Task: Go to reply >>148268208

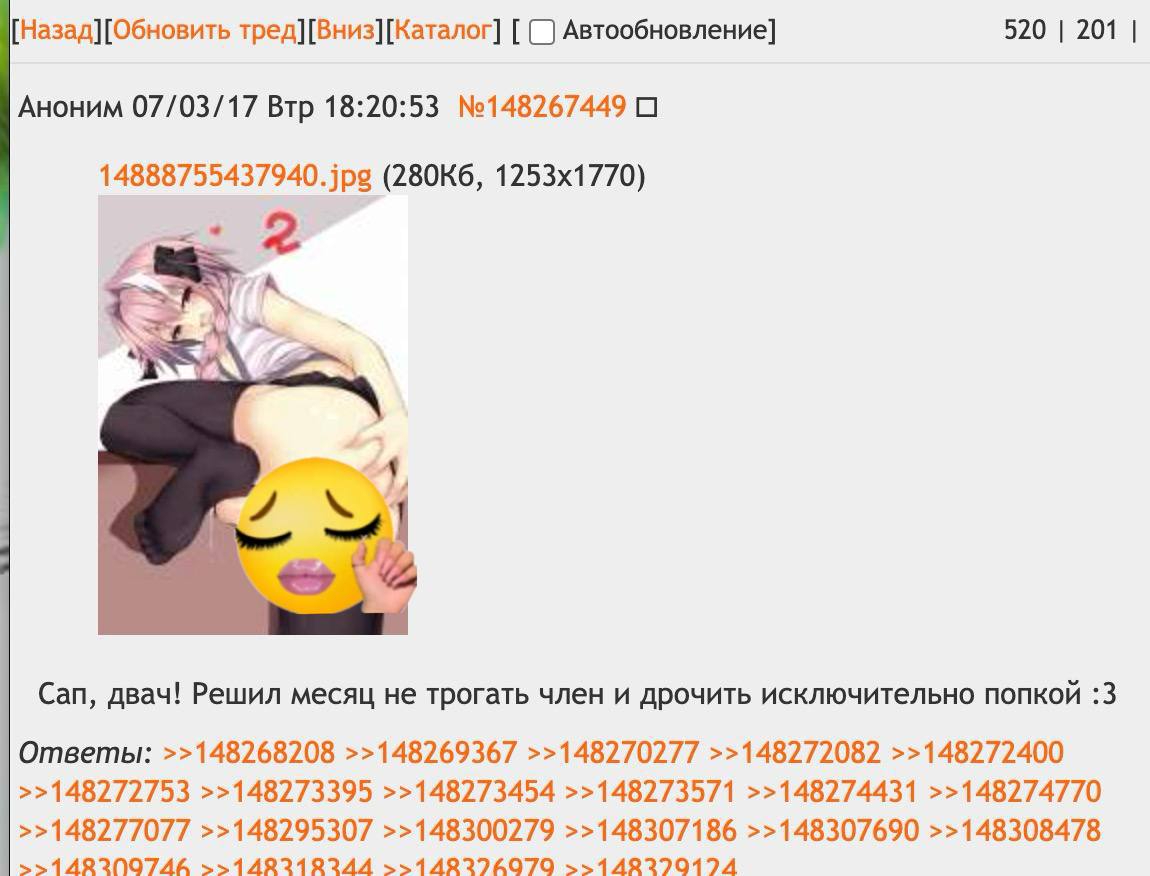Action: pyautogui.click(x=248, y=753)
